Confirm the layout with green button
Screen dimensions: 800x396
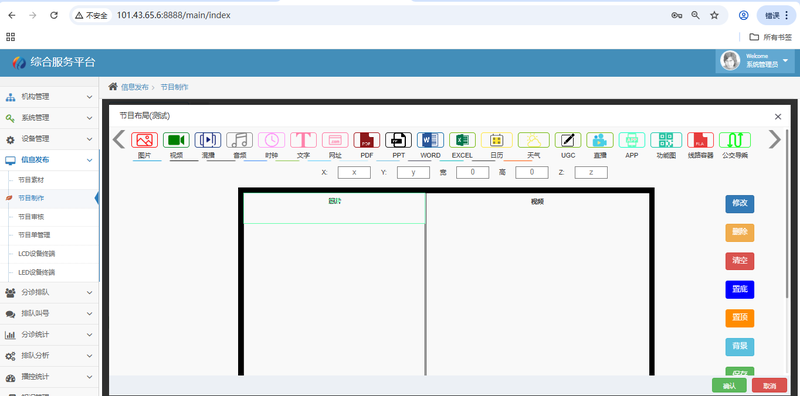[x=729, y=386]
